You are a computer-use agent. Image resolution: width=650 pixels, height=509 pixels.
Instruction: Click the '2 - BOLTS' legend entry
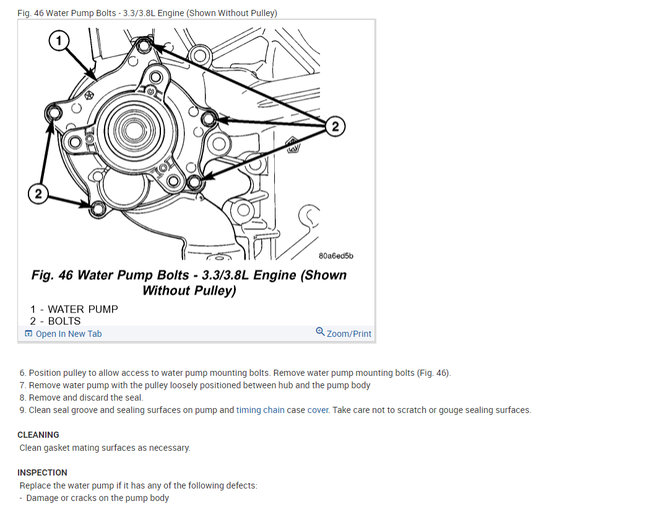point(55,321)
